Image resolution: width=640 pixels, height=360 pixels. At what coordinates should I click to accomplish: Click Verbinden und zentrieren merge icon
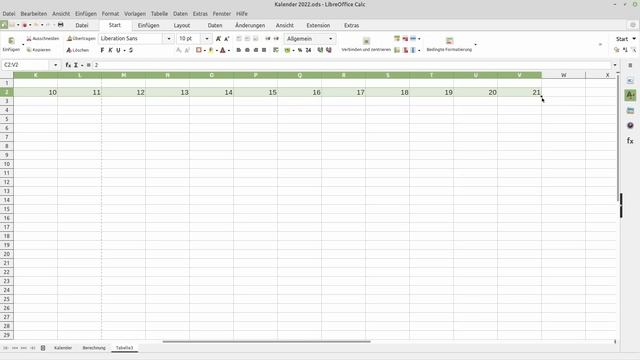tap(366, 41)
